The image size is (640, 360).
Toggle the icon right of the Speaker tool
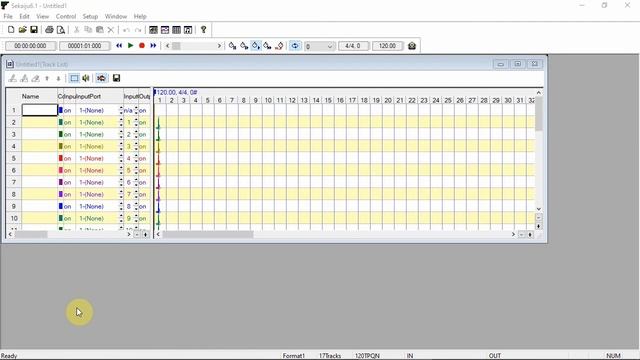[101, 78]
